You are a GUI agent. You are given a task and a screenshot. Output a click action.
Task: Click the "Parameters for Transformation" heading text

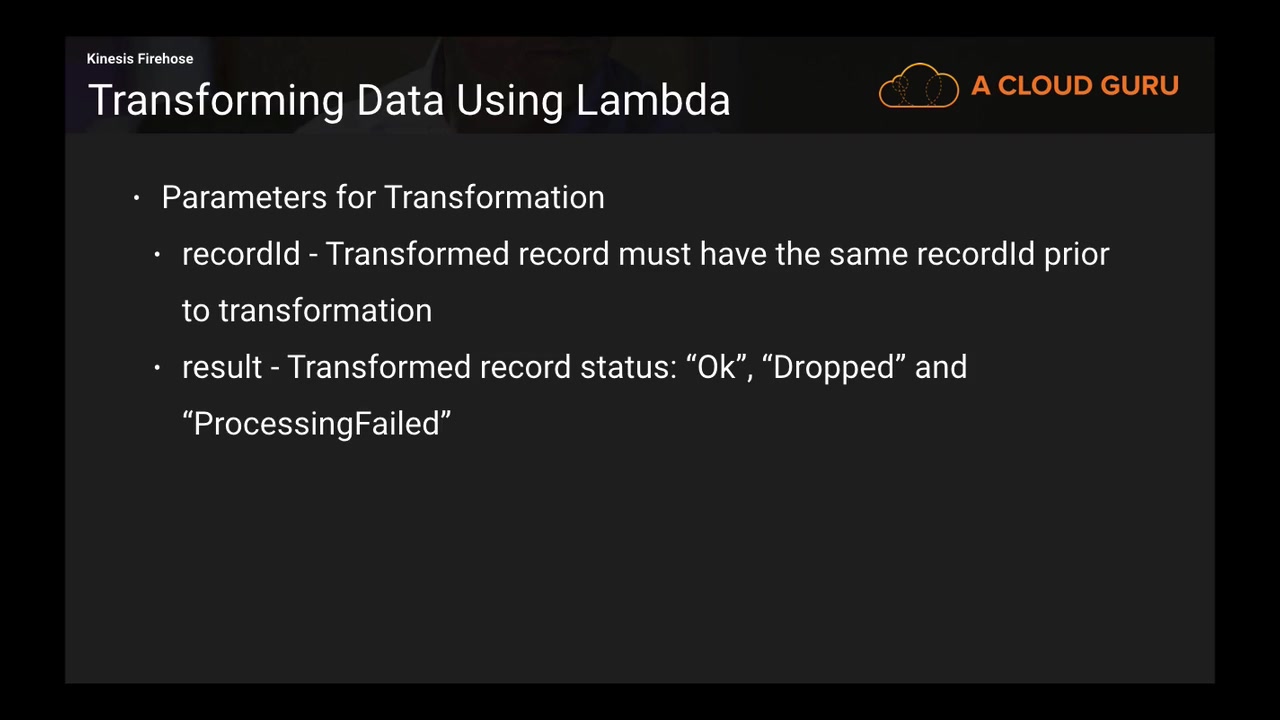coord(383,197)
